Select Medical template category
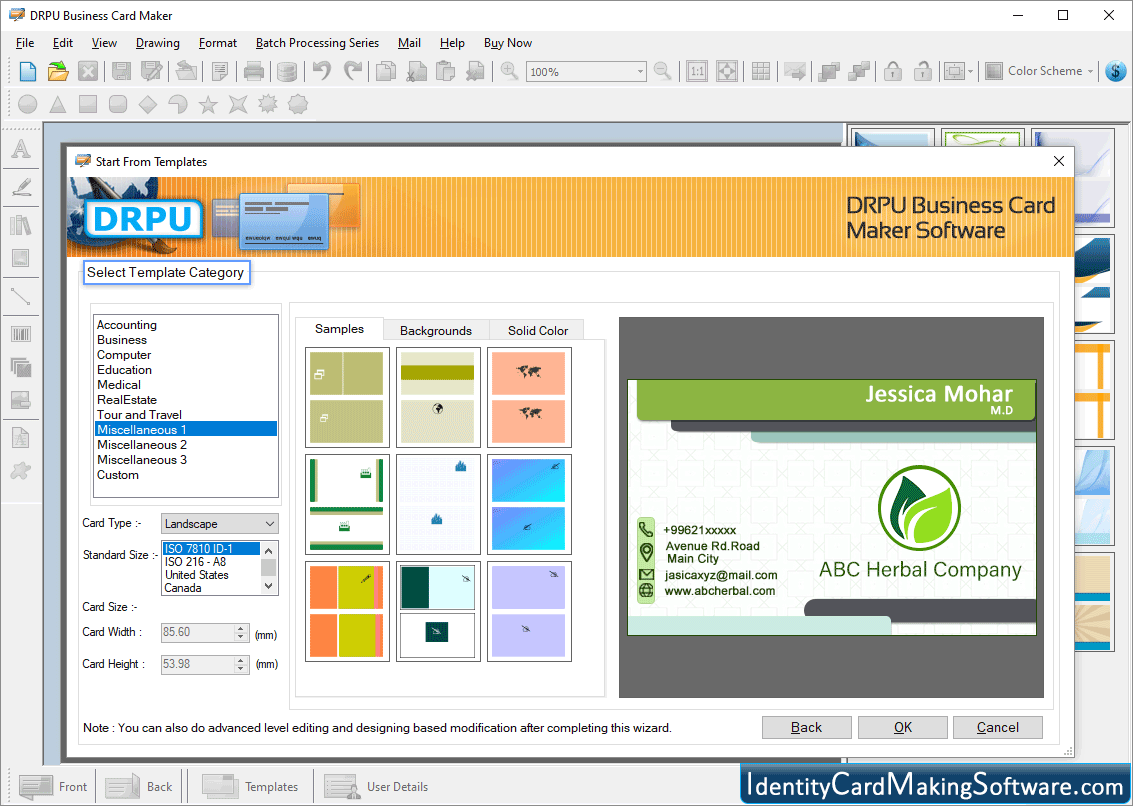The image size is (1133, 806). [118, 384]
